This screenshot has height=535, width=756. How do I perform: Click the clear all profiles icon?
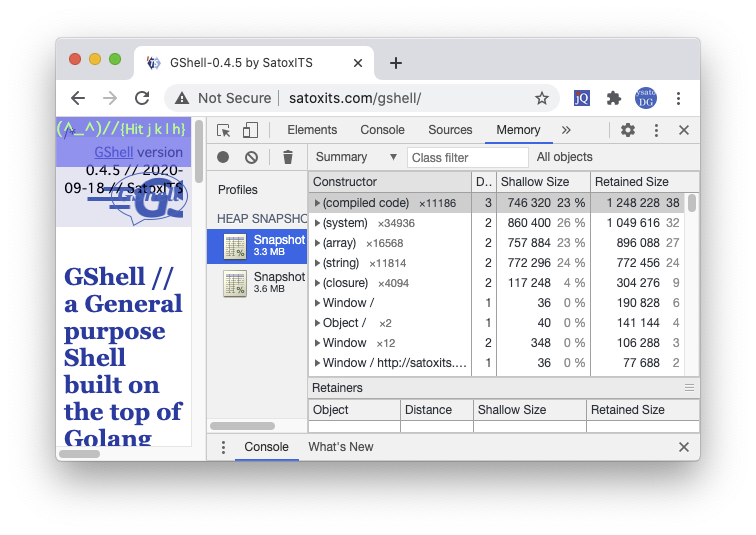[252, 157]
